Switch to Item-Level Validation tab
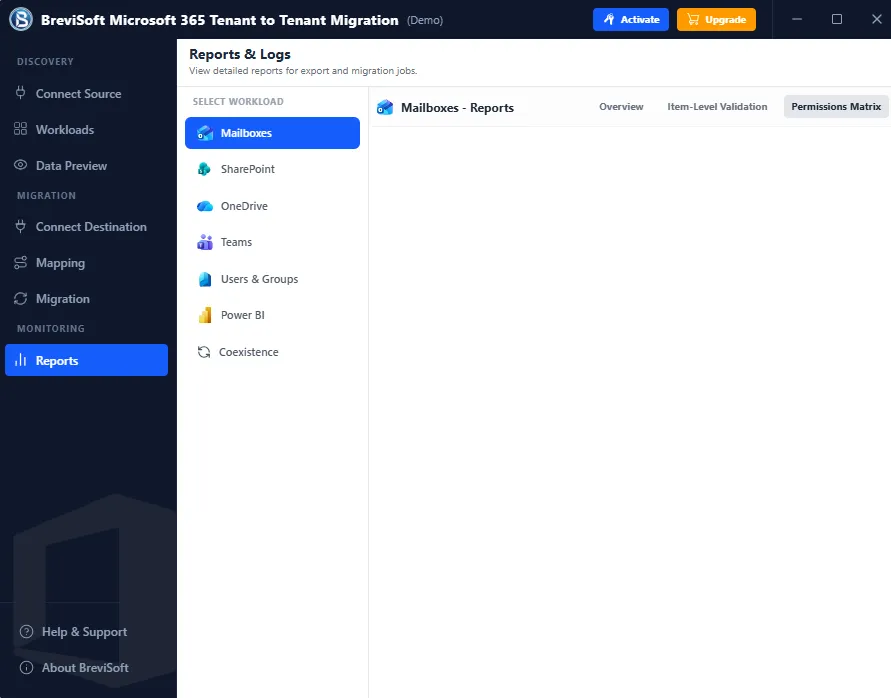 (717, 106)
